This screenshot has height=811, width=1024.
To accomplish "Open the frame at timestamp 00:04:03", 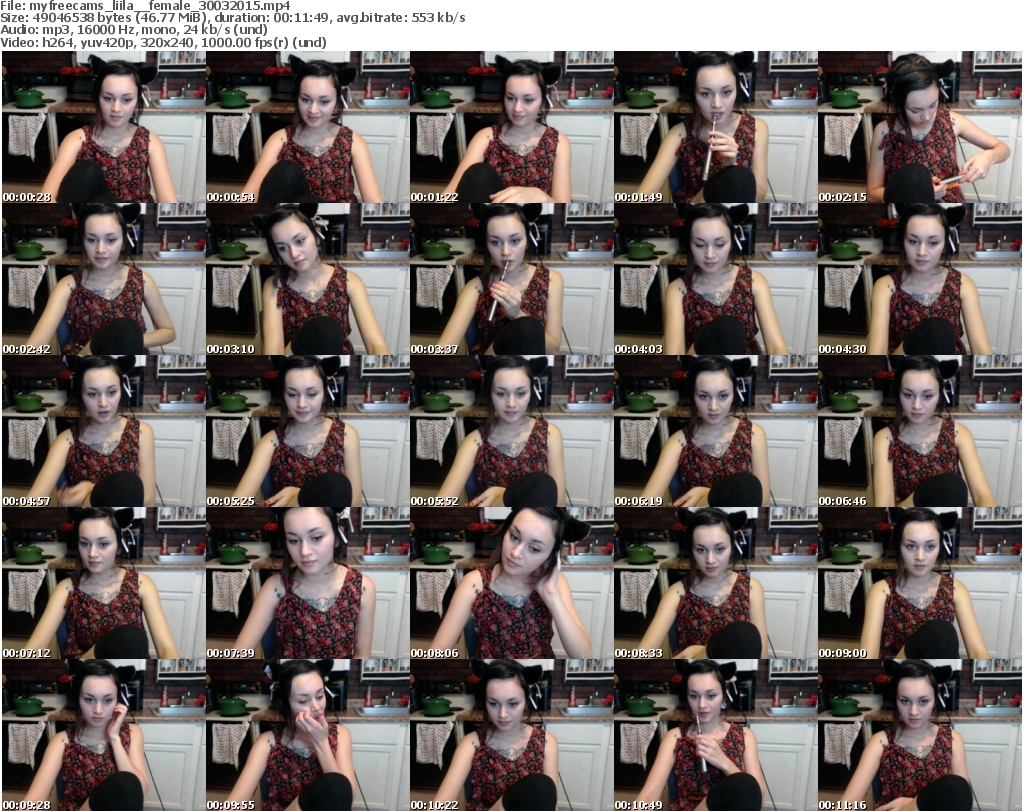I will [715, 279].
